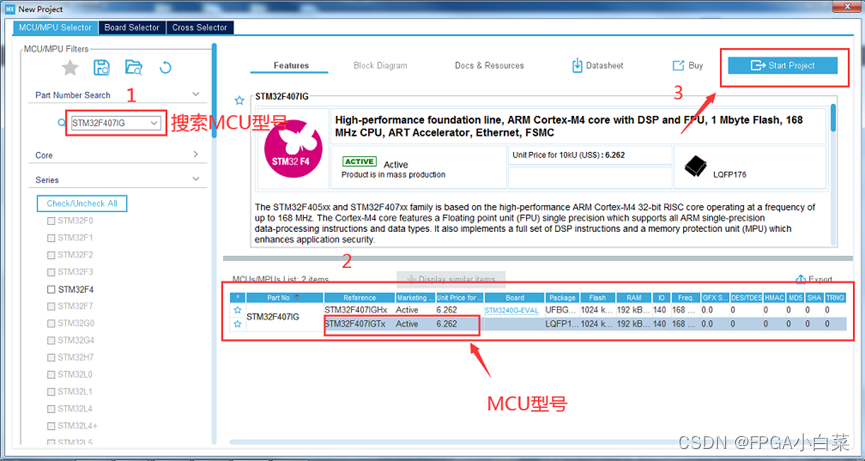Tick the STM32F7 series checkbox
865x461 pixels.
coord(51,306)
